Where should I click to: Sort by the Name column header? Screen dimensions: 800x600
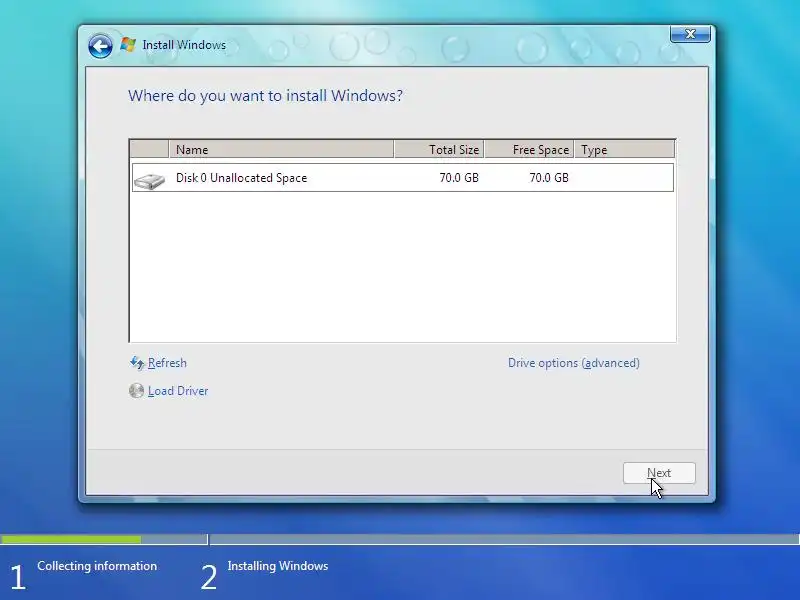pos(281,149)
